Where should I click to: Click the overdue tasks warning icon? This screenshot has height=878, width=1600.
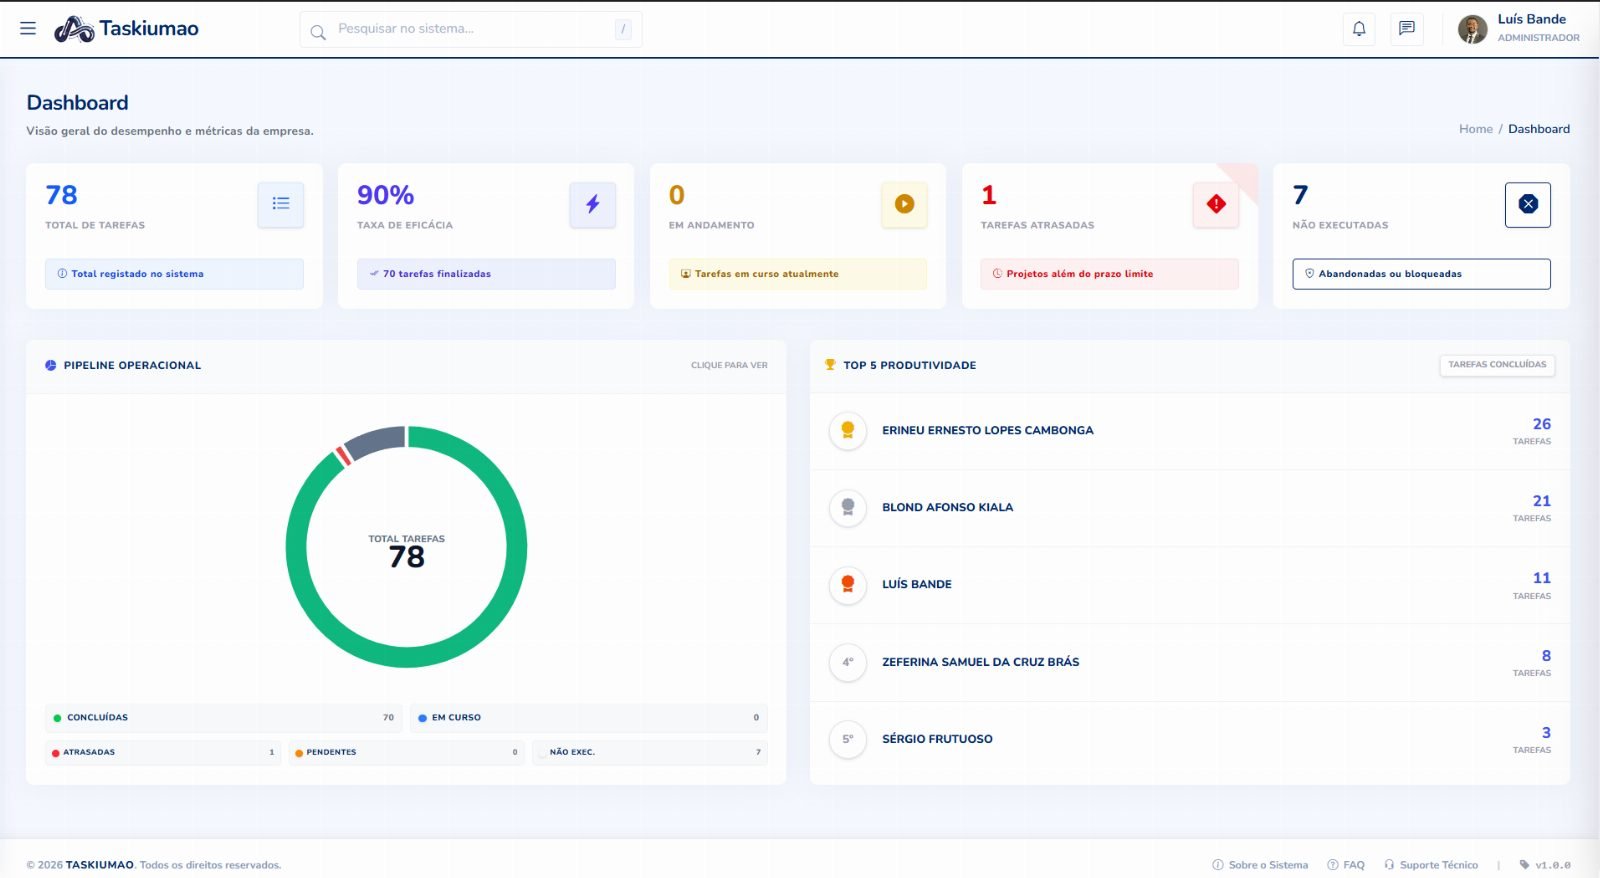[x=1216, y=204]
